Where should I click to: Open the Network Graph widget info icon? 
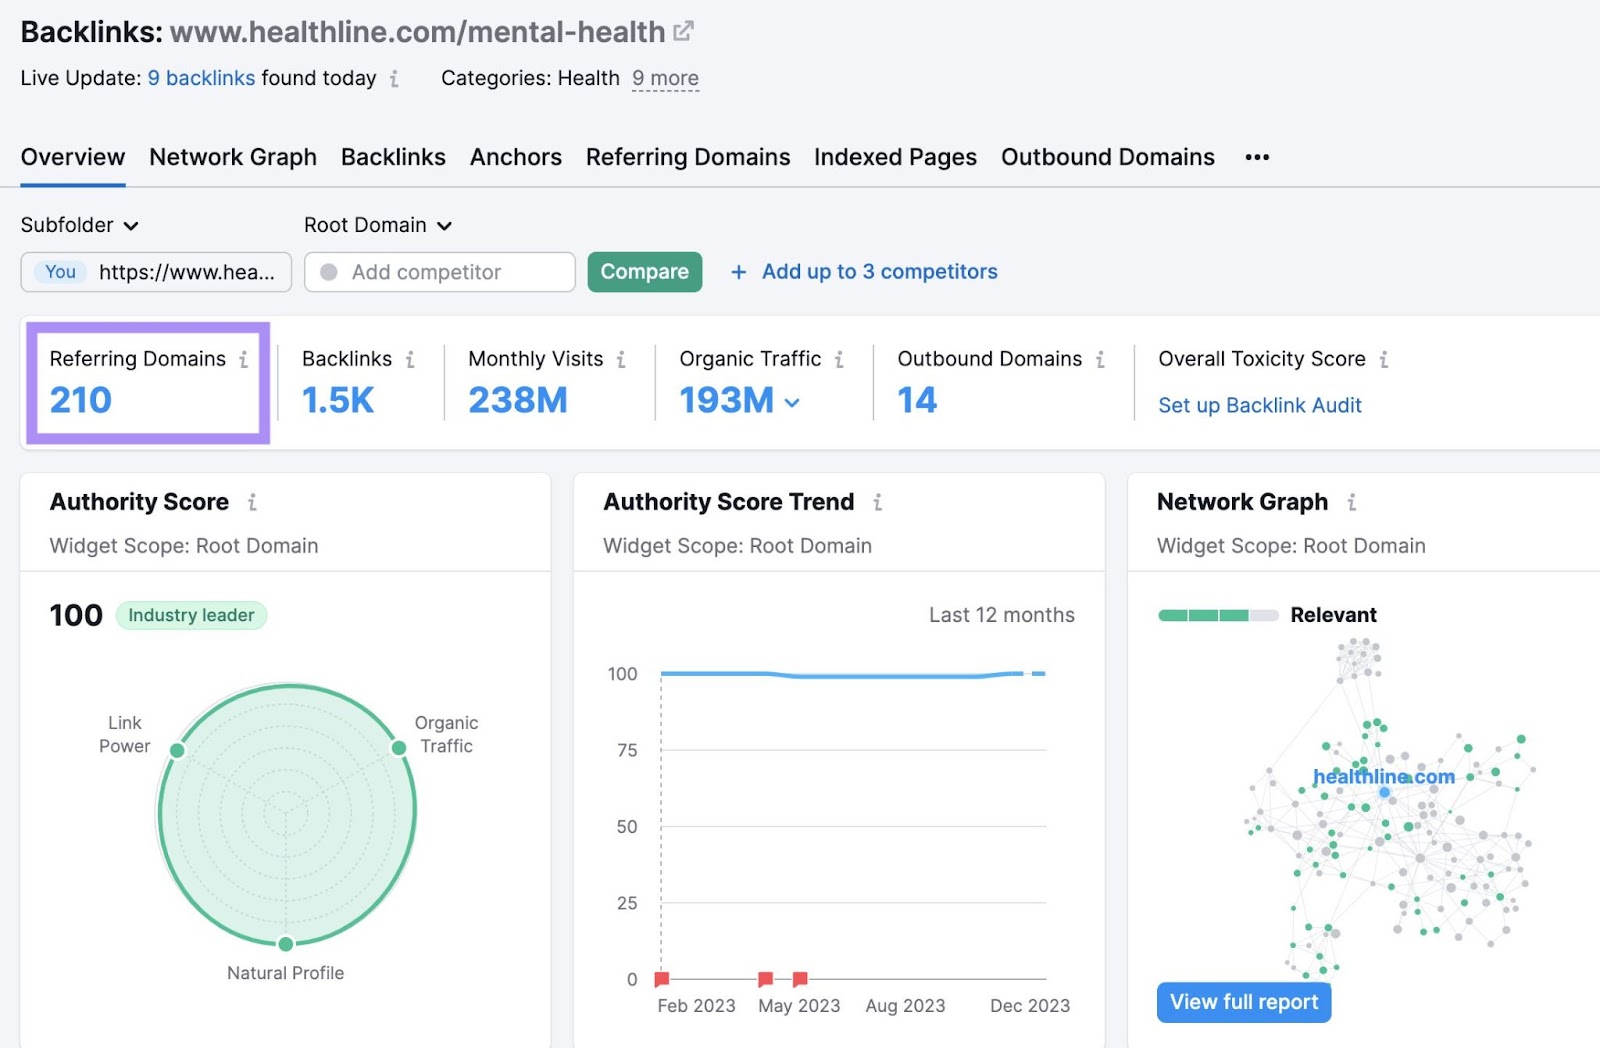[x=1352, y=502]
